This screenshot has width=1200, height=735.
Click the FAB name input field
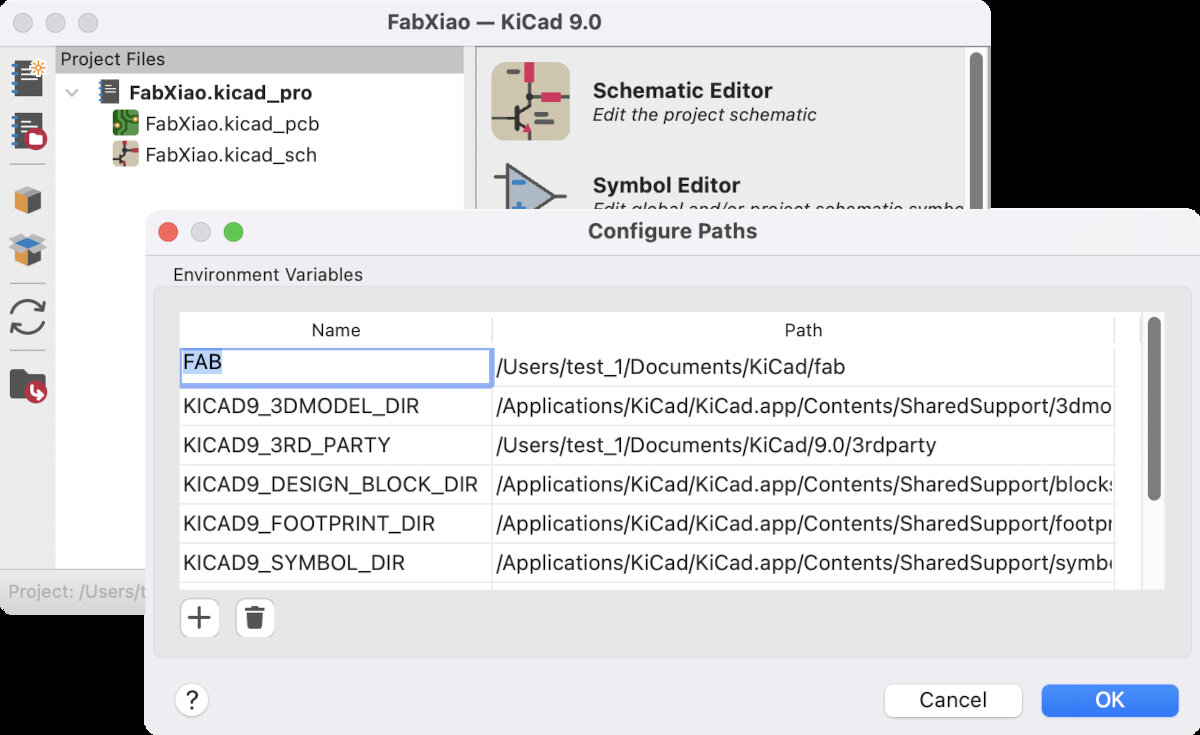point(335,366)
